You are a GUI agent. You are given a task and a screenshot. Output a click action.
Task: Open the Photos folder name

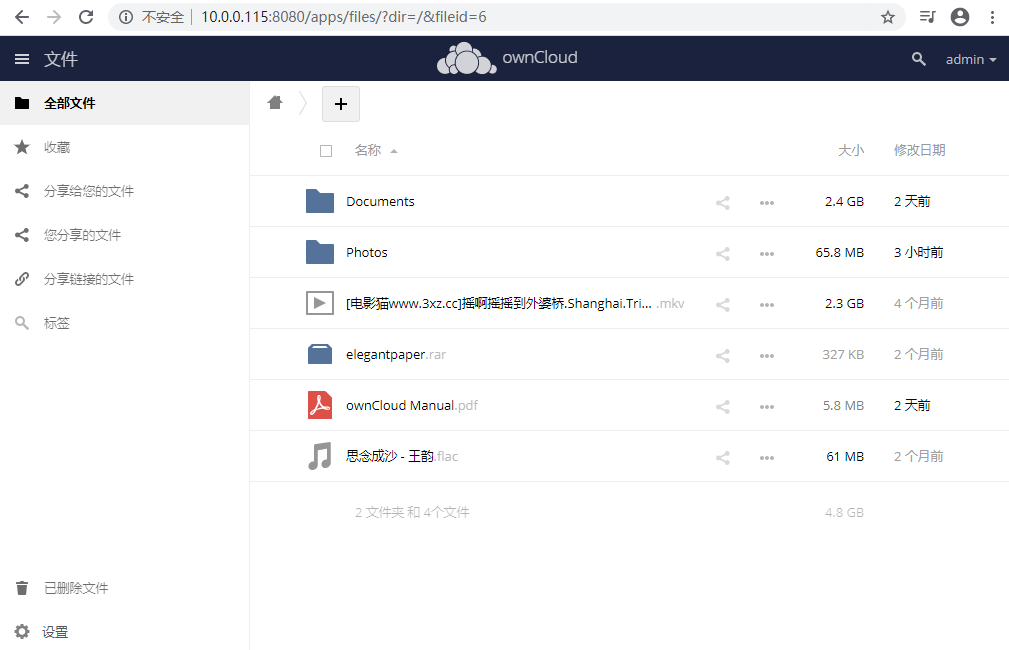(x=367, y=252)
